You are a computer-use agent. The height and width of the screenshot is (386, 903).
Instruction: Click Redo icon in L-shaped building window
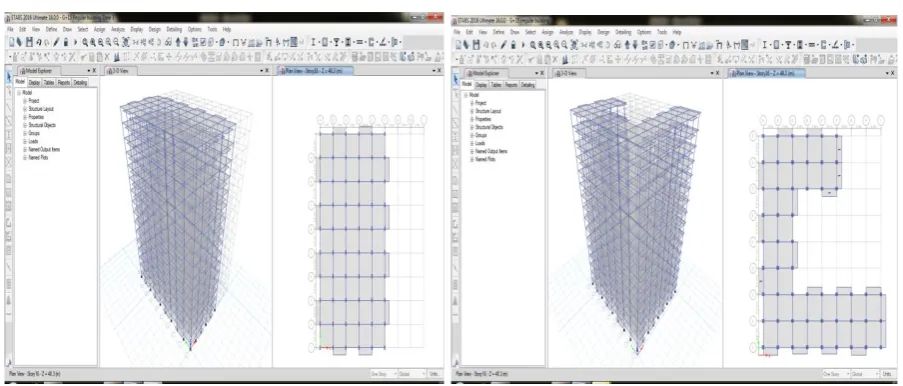[494, 44]
